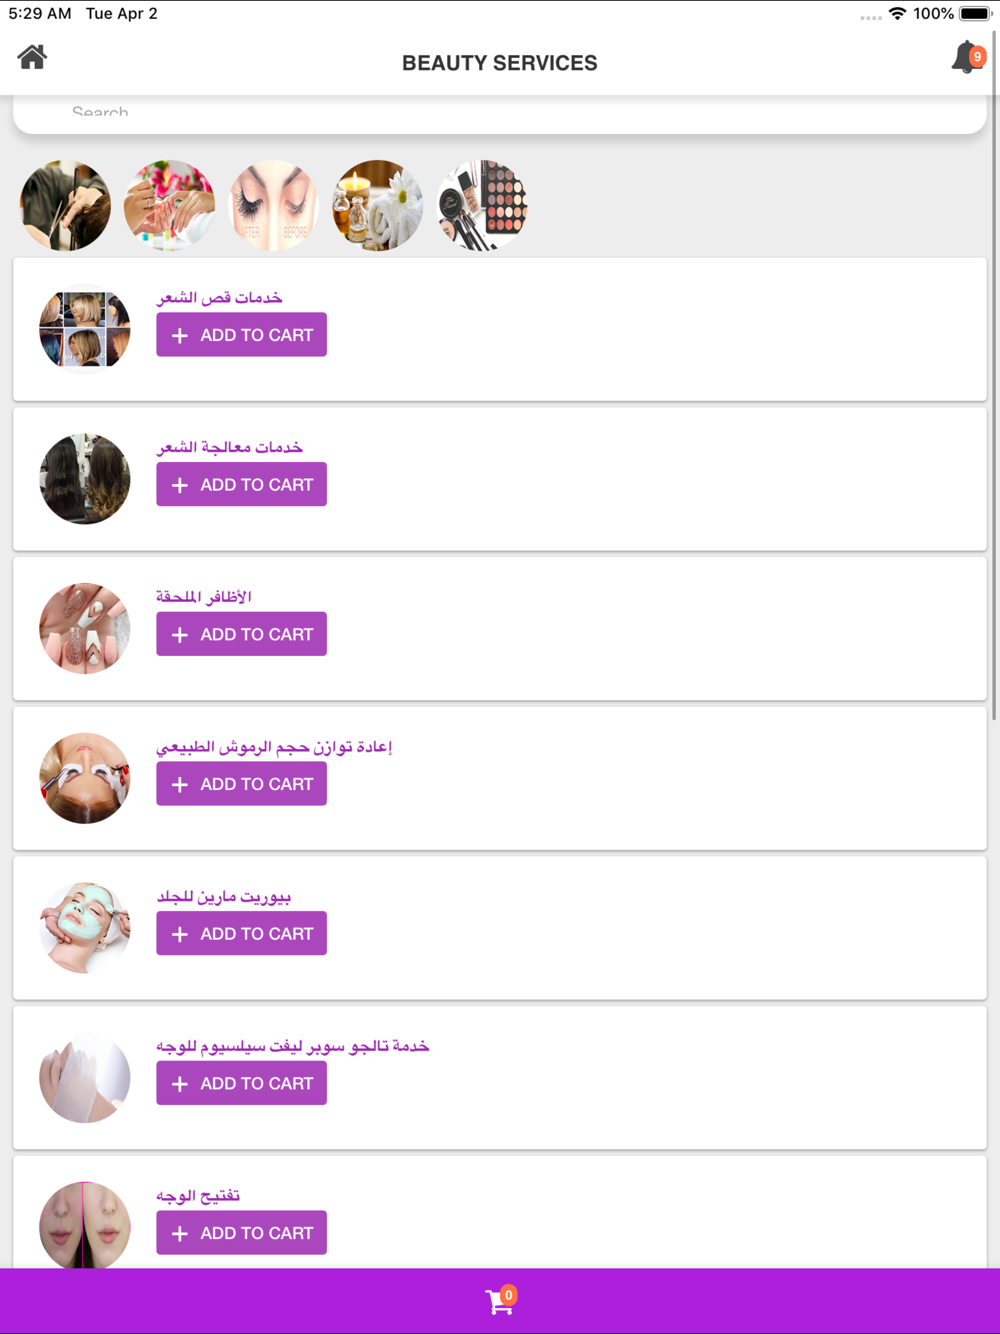The height and width of the screenshot is (1334, 1000).
Task: Open notifications via the bell icon
Action: [967, 57]
